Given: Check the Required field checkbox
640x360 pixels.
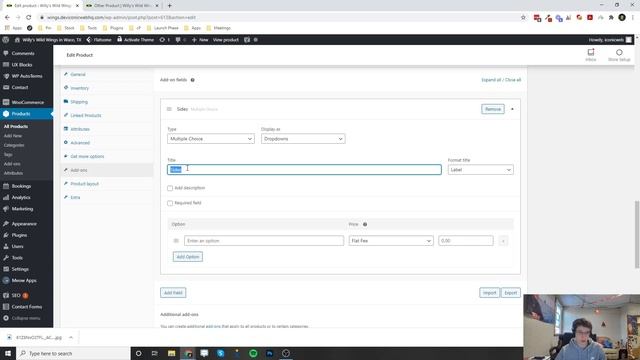Looking at the screenshot, I should pos(170,203).
